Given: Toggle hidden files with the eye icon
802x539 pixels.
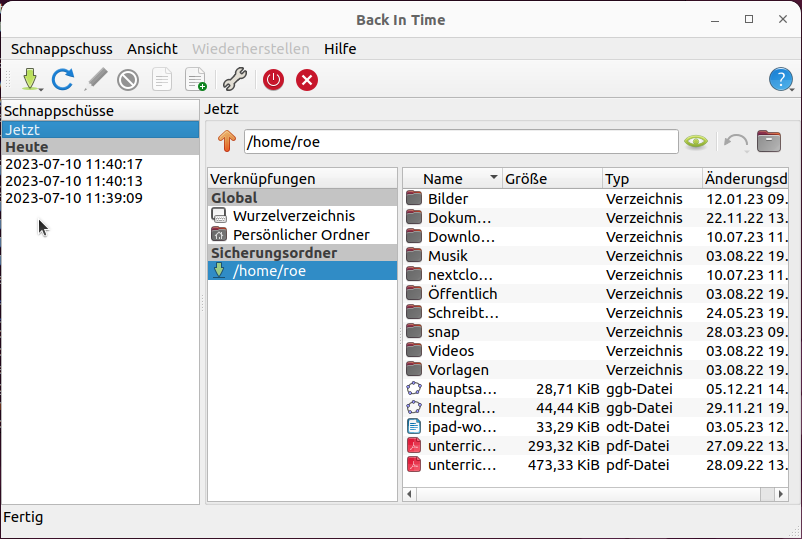Looking at the screenshot, I should click(696, 142).
